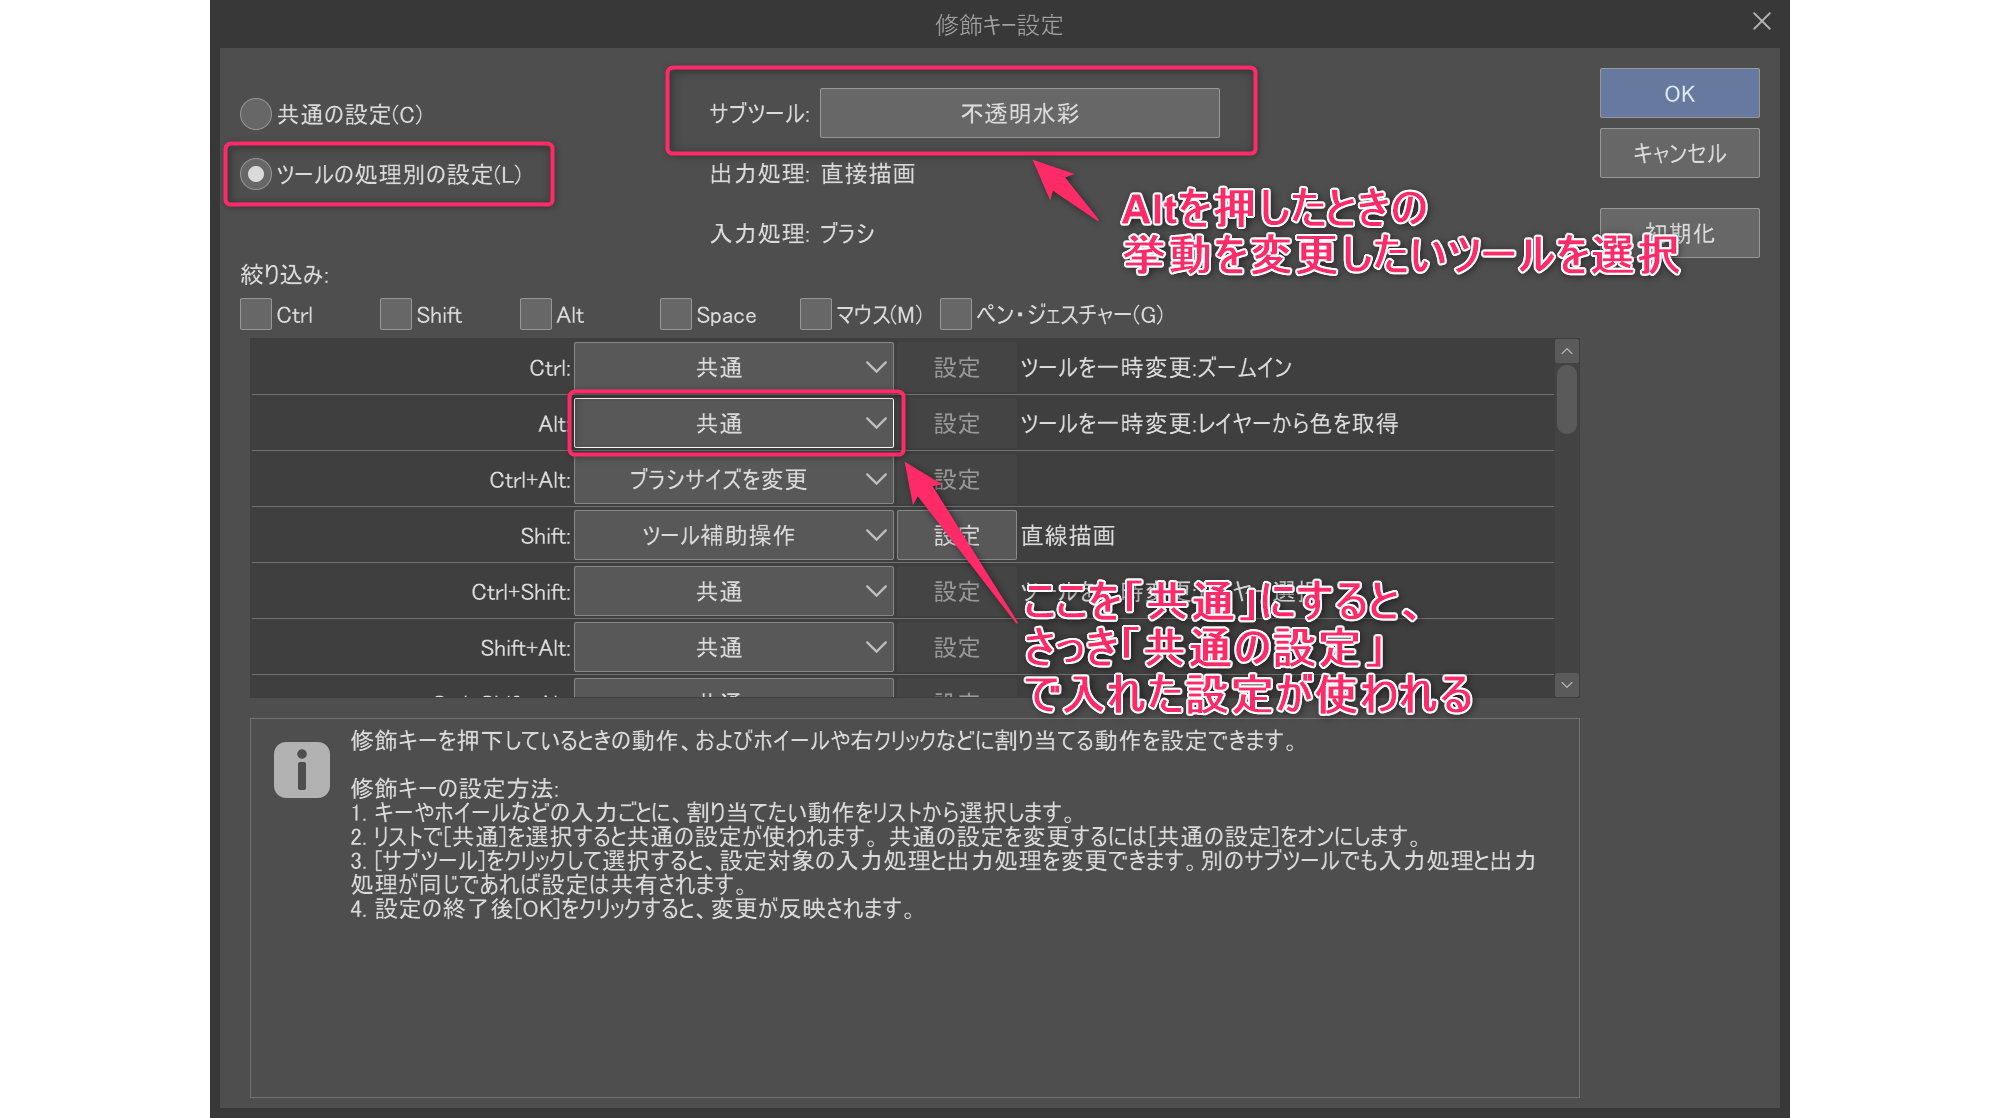Viewport: 2000px width, 1118px height.
Task: Click scroll up arrow in key list
Action: pos(1567,352)
